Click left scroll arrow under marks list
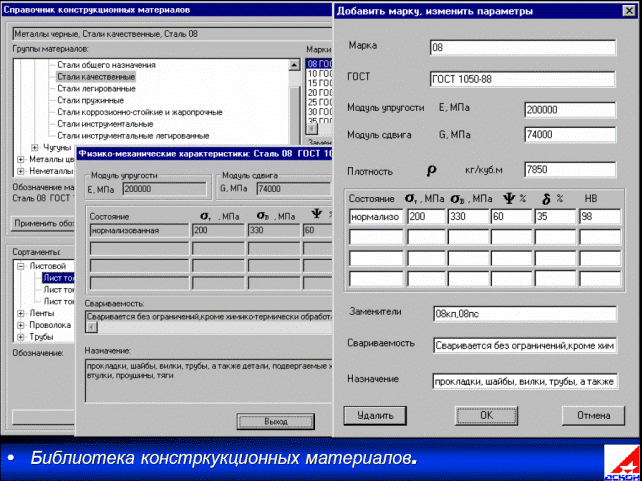642x481 pixels. [x=312, y=129]
